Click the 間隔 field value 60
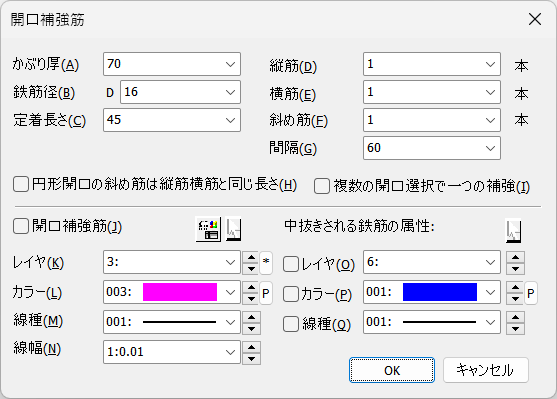The image size is (557, 399). tap(374, 148)
